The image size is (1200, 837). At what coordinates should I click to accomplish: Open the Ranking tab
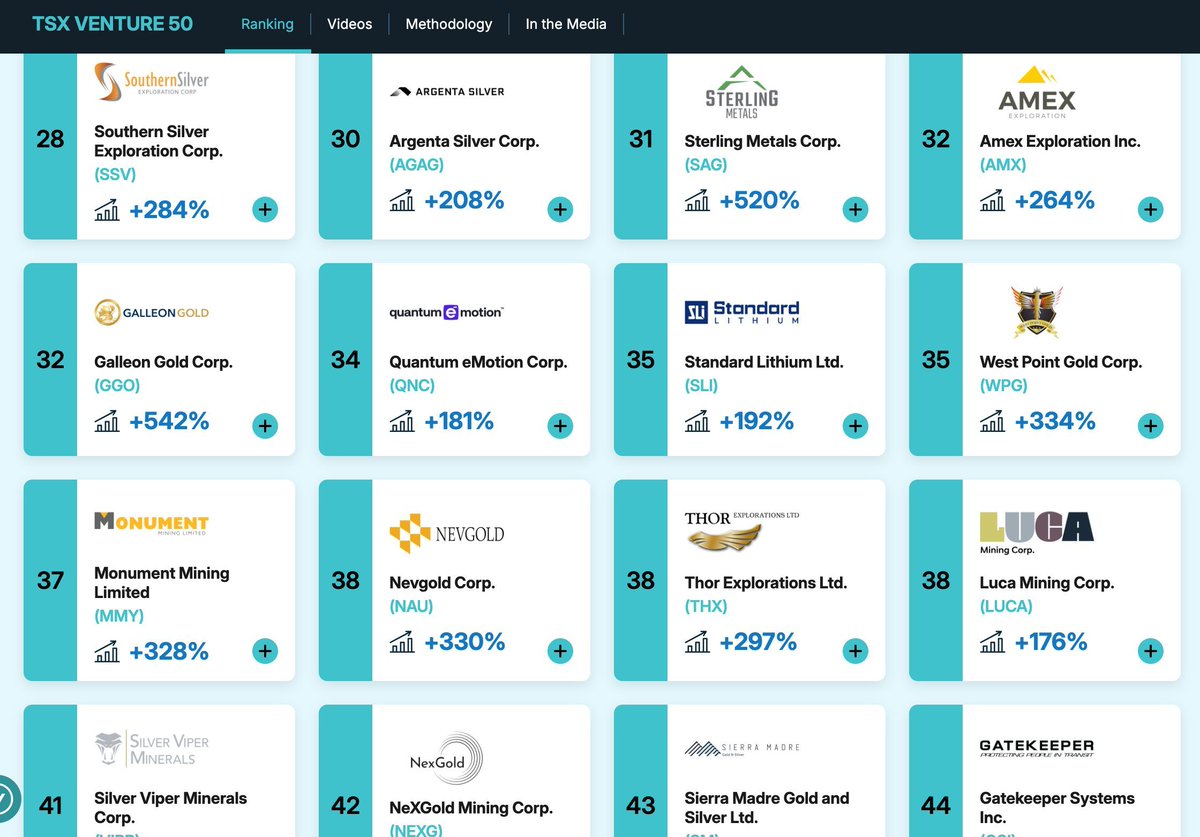[268, 24]
